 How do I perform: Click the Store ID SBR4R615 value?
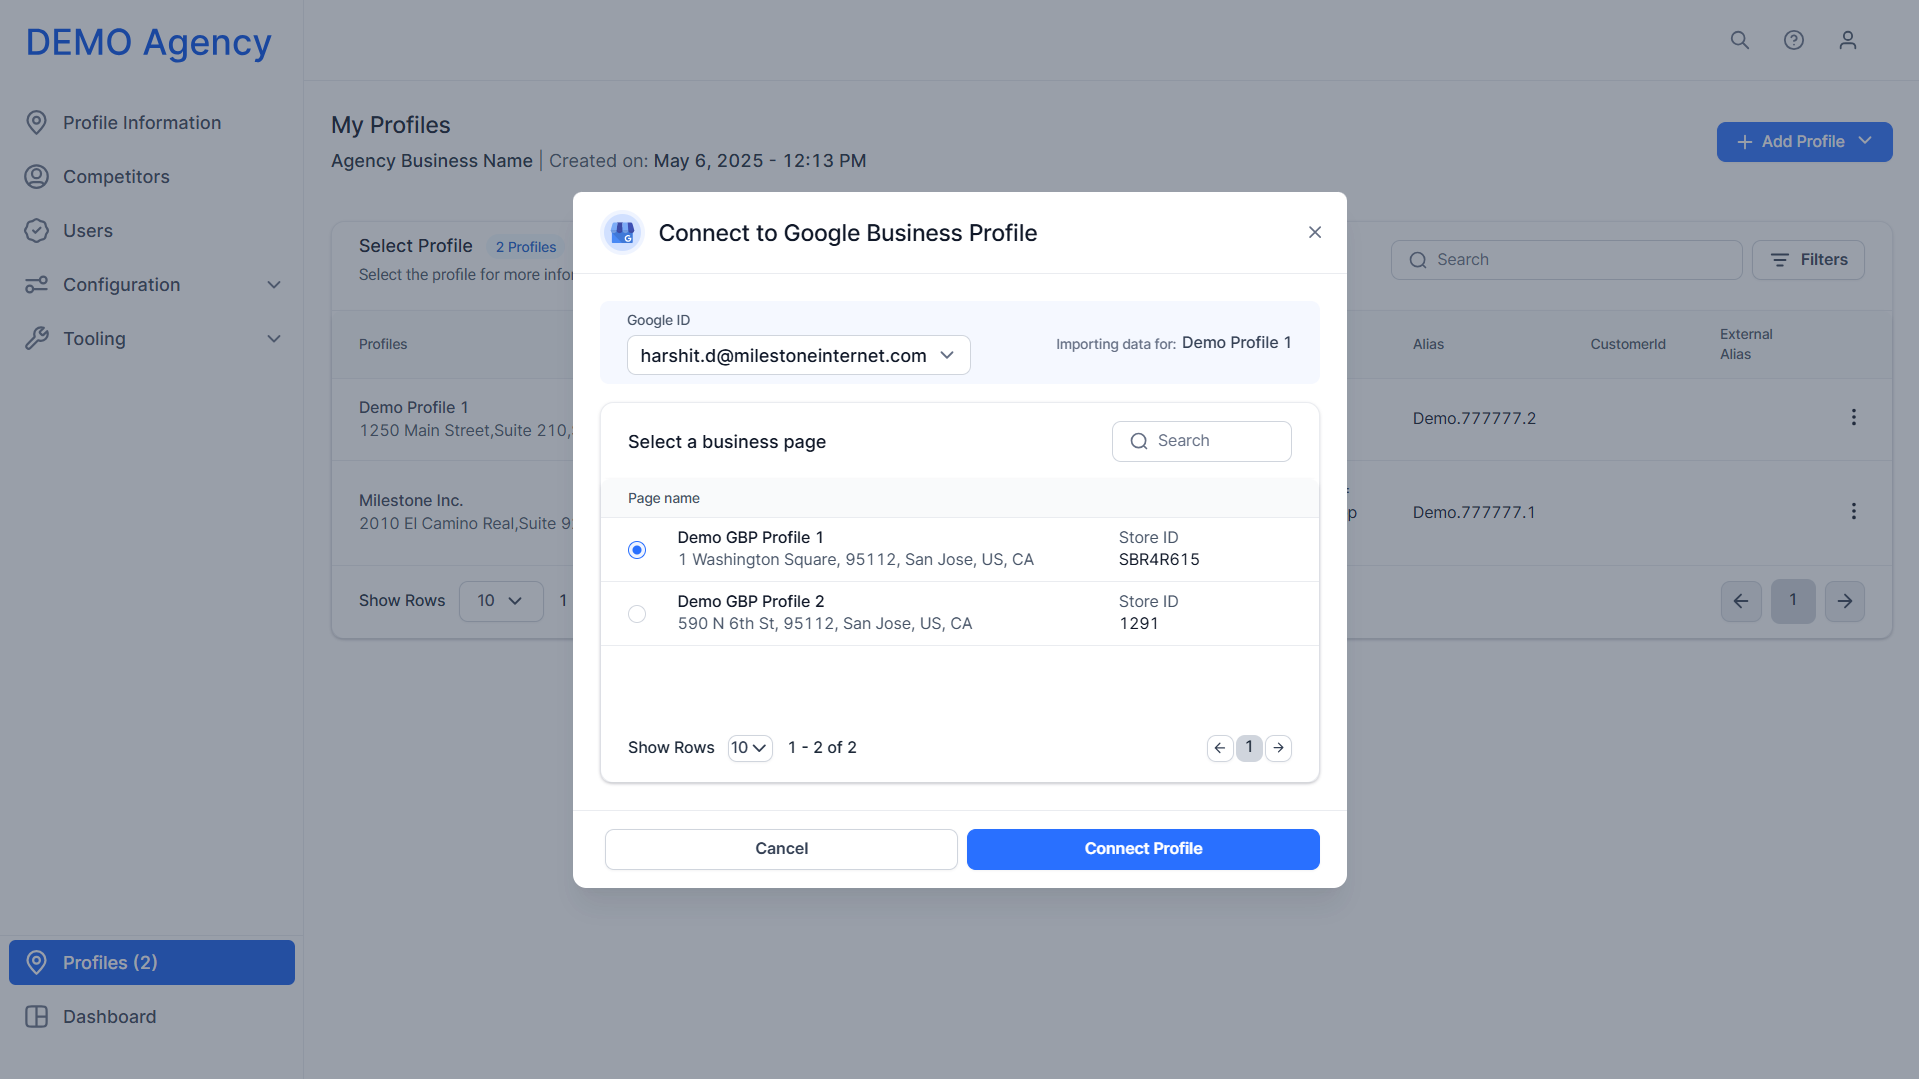(x=1159, y=560)
